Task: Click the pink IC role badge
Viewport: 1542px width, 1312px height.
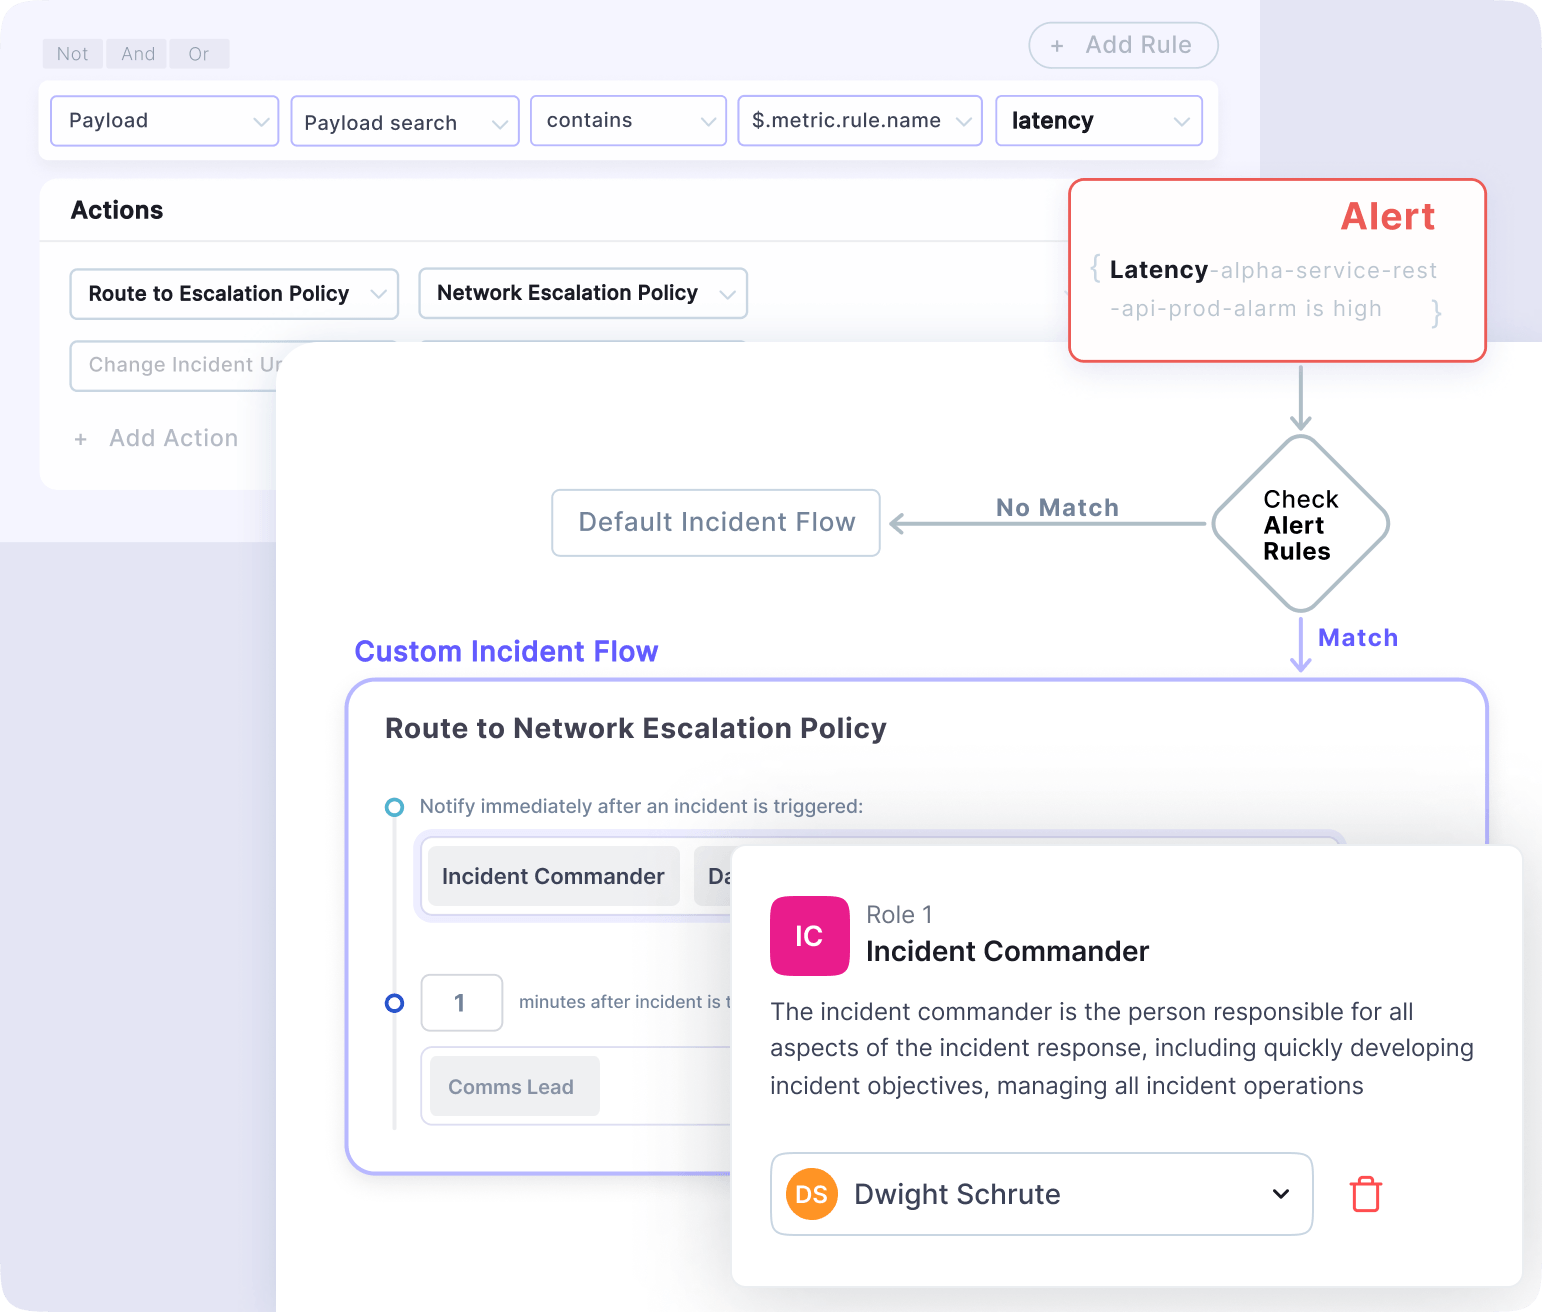Action: [809, 936]
